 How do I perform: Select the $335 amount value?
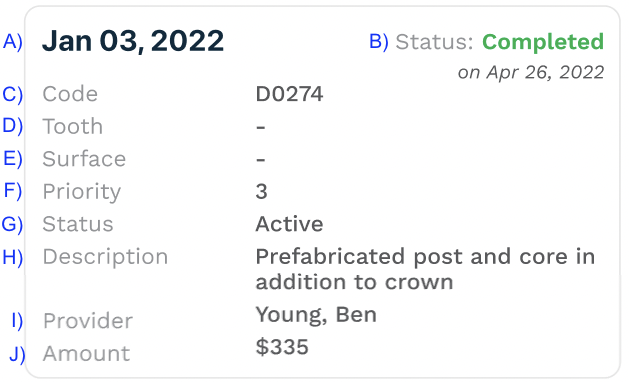point(282,347)
